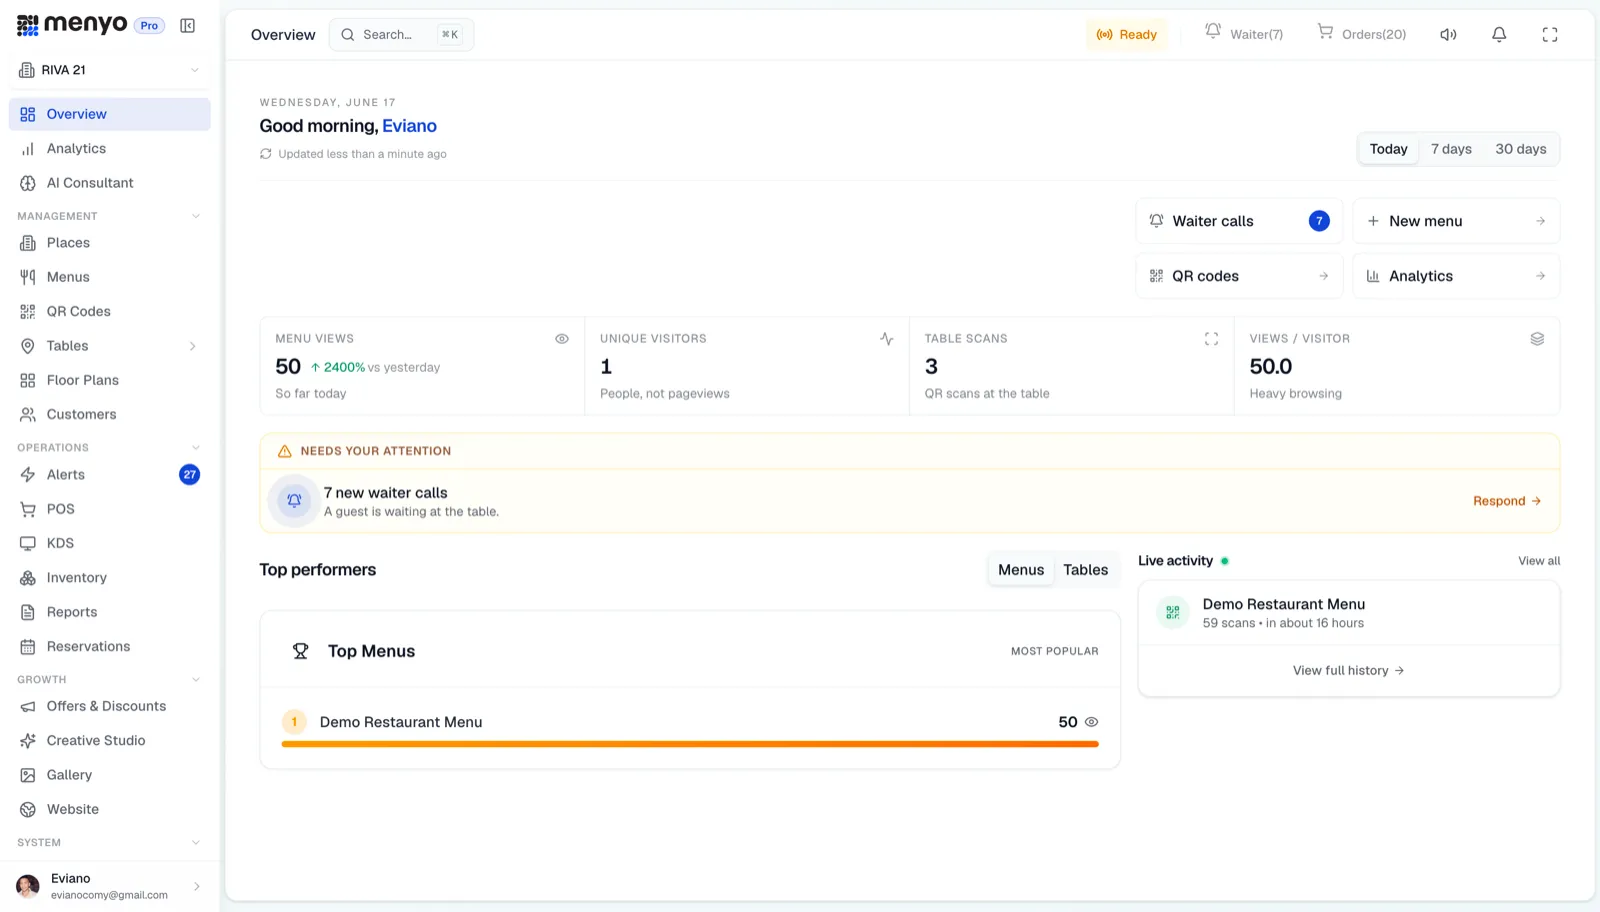Switch to Tables tab in Top performers
Image resolution: width=1600 pixels, height=912 pixels.
click(x=1085, y=570)
